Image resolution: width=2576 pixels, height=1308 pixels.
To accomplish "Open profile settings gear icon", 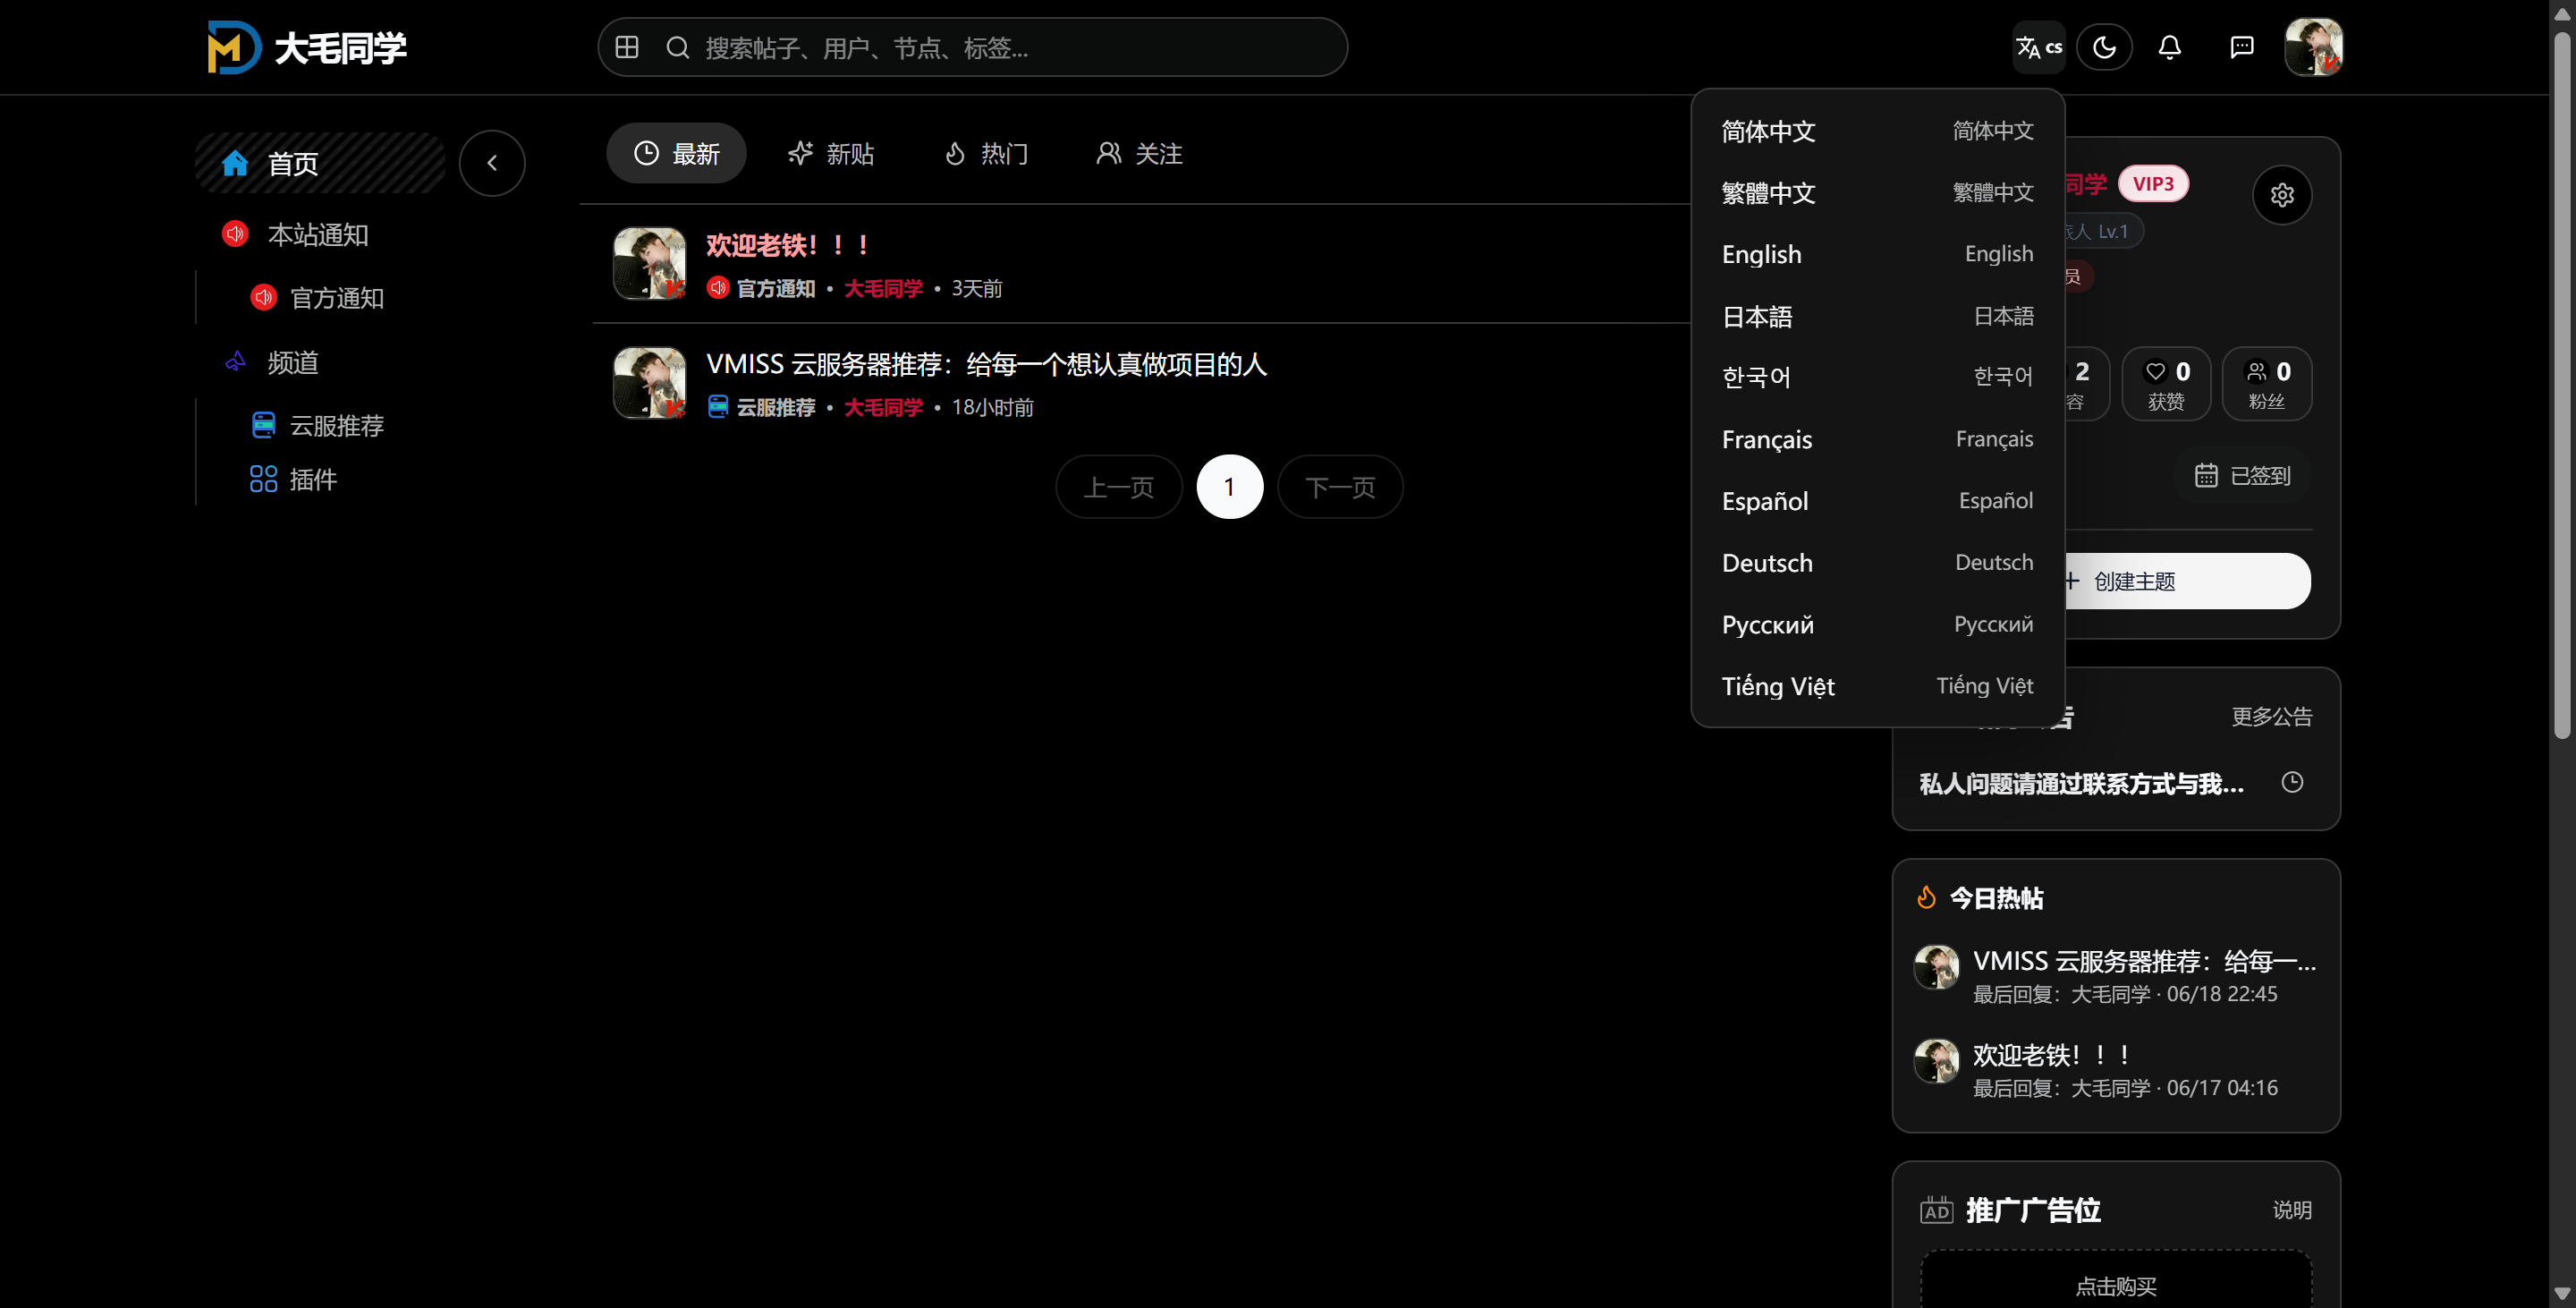I will [2282, 195].
